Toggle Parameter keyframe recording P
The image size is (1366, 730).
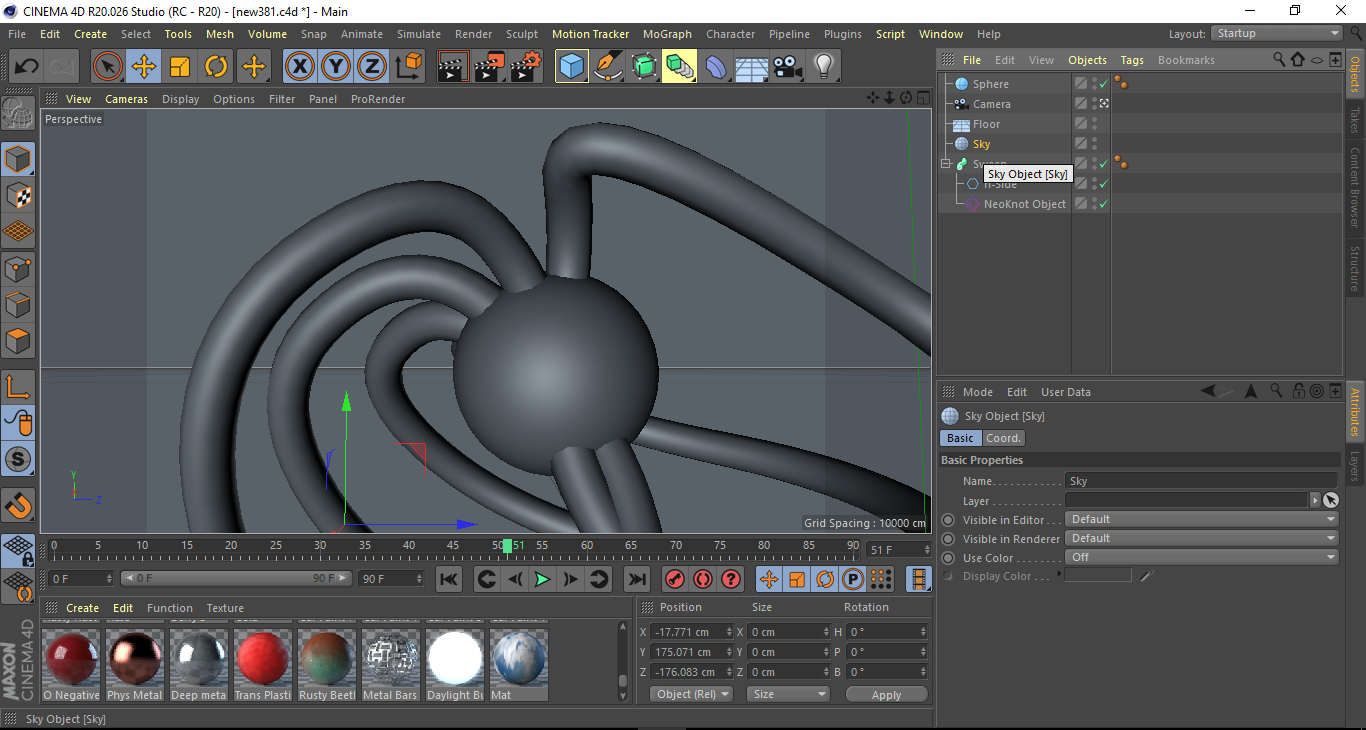(x=853, y=579)
